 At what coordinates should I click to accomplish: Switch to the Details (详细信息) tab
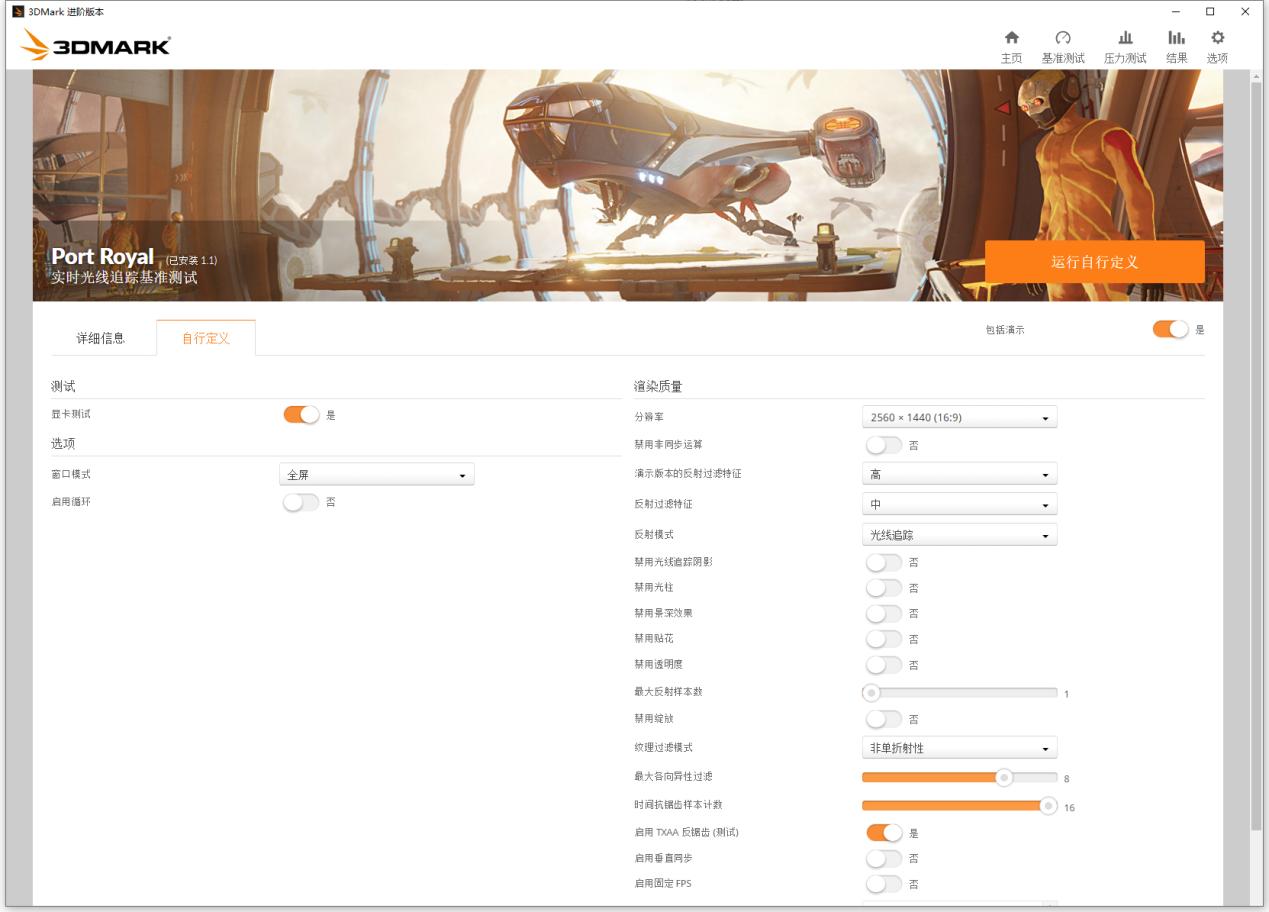(x=101, y=338)
